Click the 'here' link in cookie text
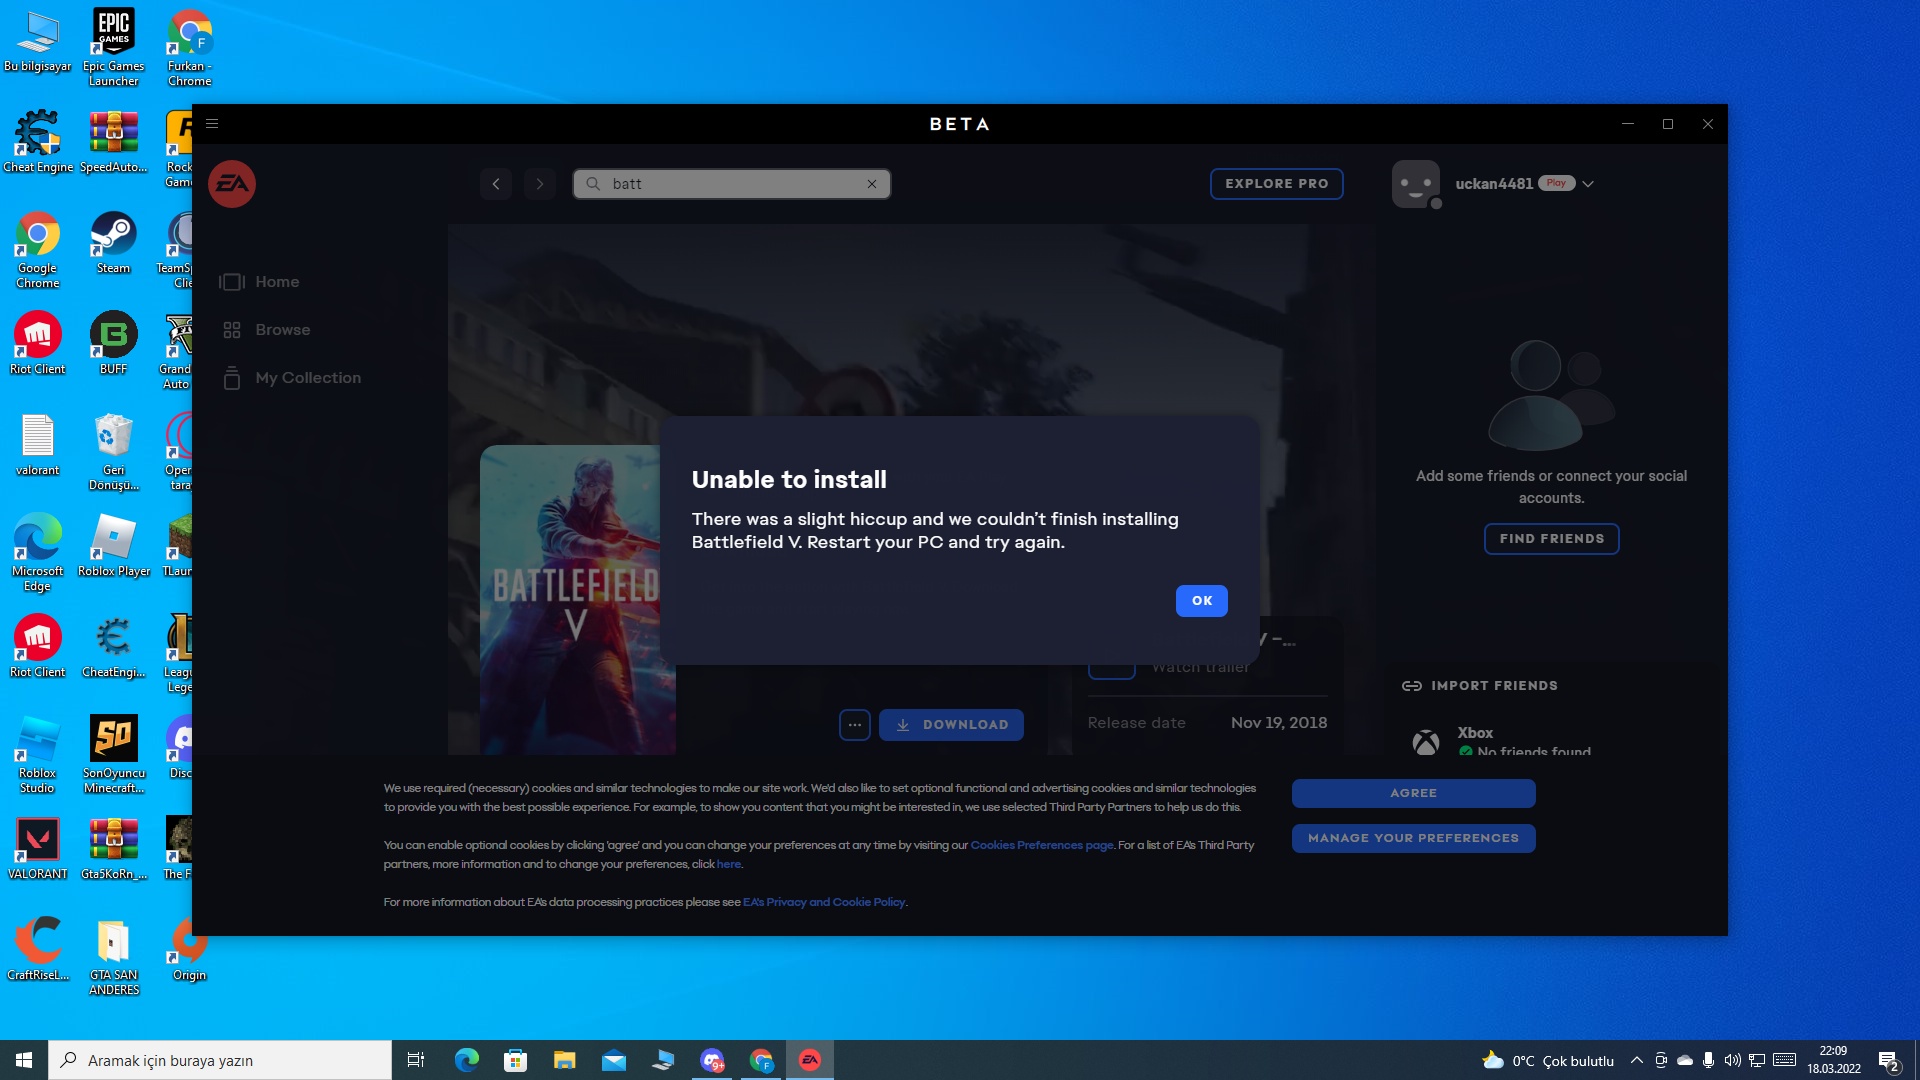 point(729,864)
